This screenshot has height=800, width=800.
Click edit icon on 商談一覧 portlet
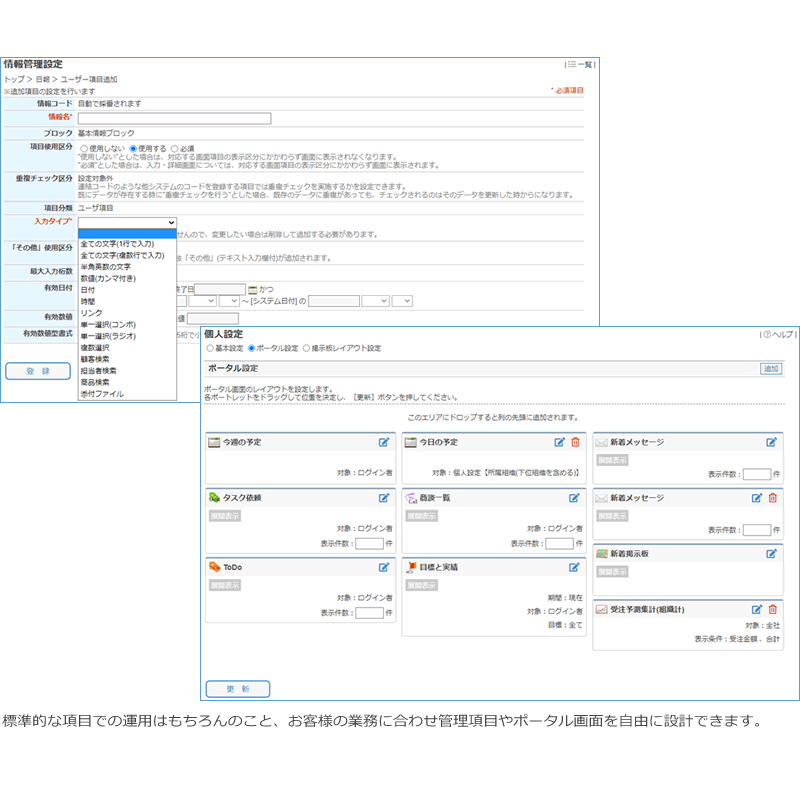point(575,497)
